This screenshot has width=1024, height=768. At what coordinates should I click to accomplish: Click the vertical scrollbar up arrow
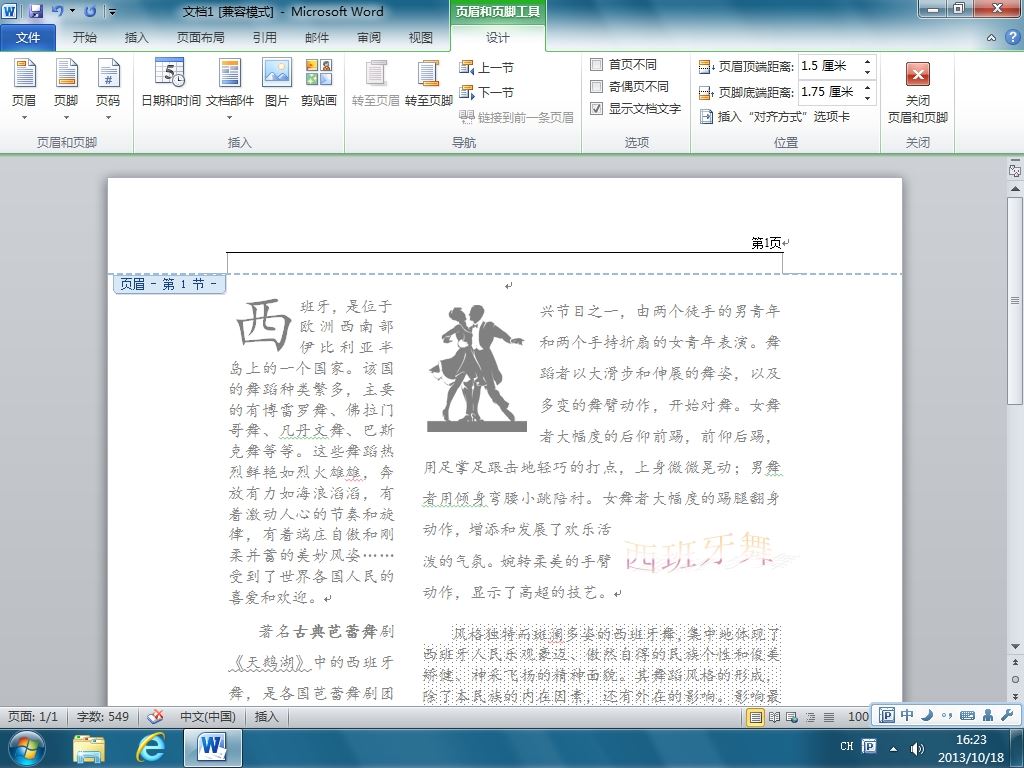tap(1015, 189)
